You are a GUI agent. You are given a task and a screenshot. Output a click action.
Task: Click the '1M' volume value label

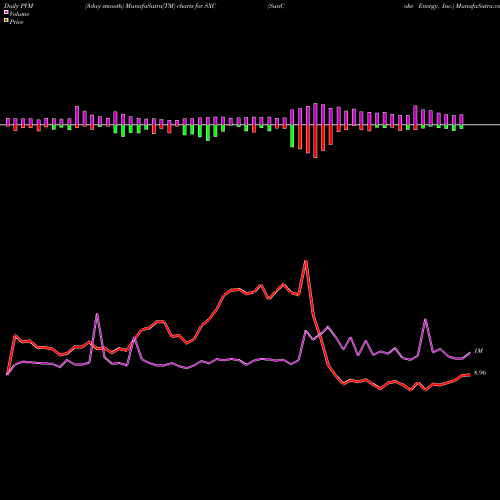(x=478, y=351)
